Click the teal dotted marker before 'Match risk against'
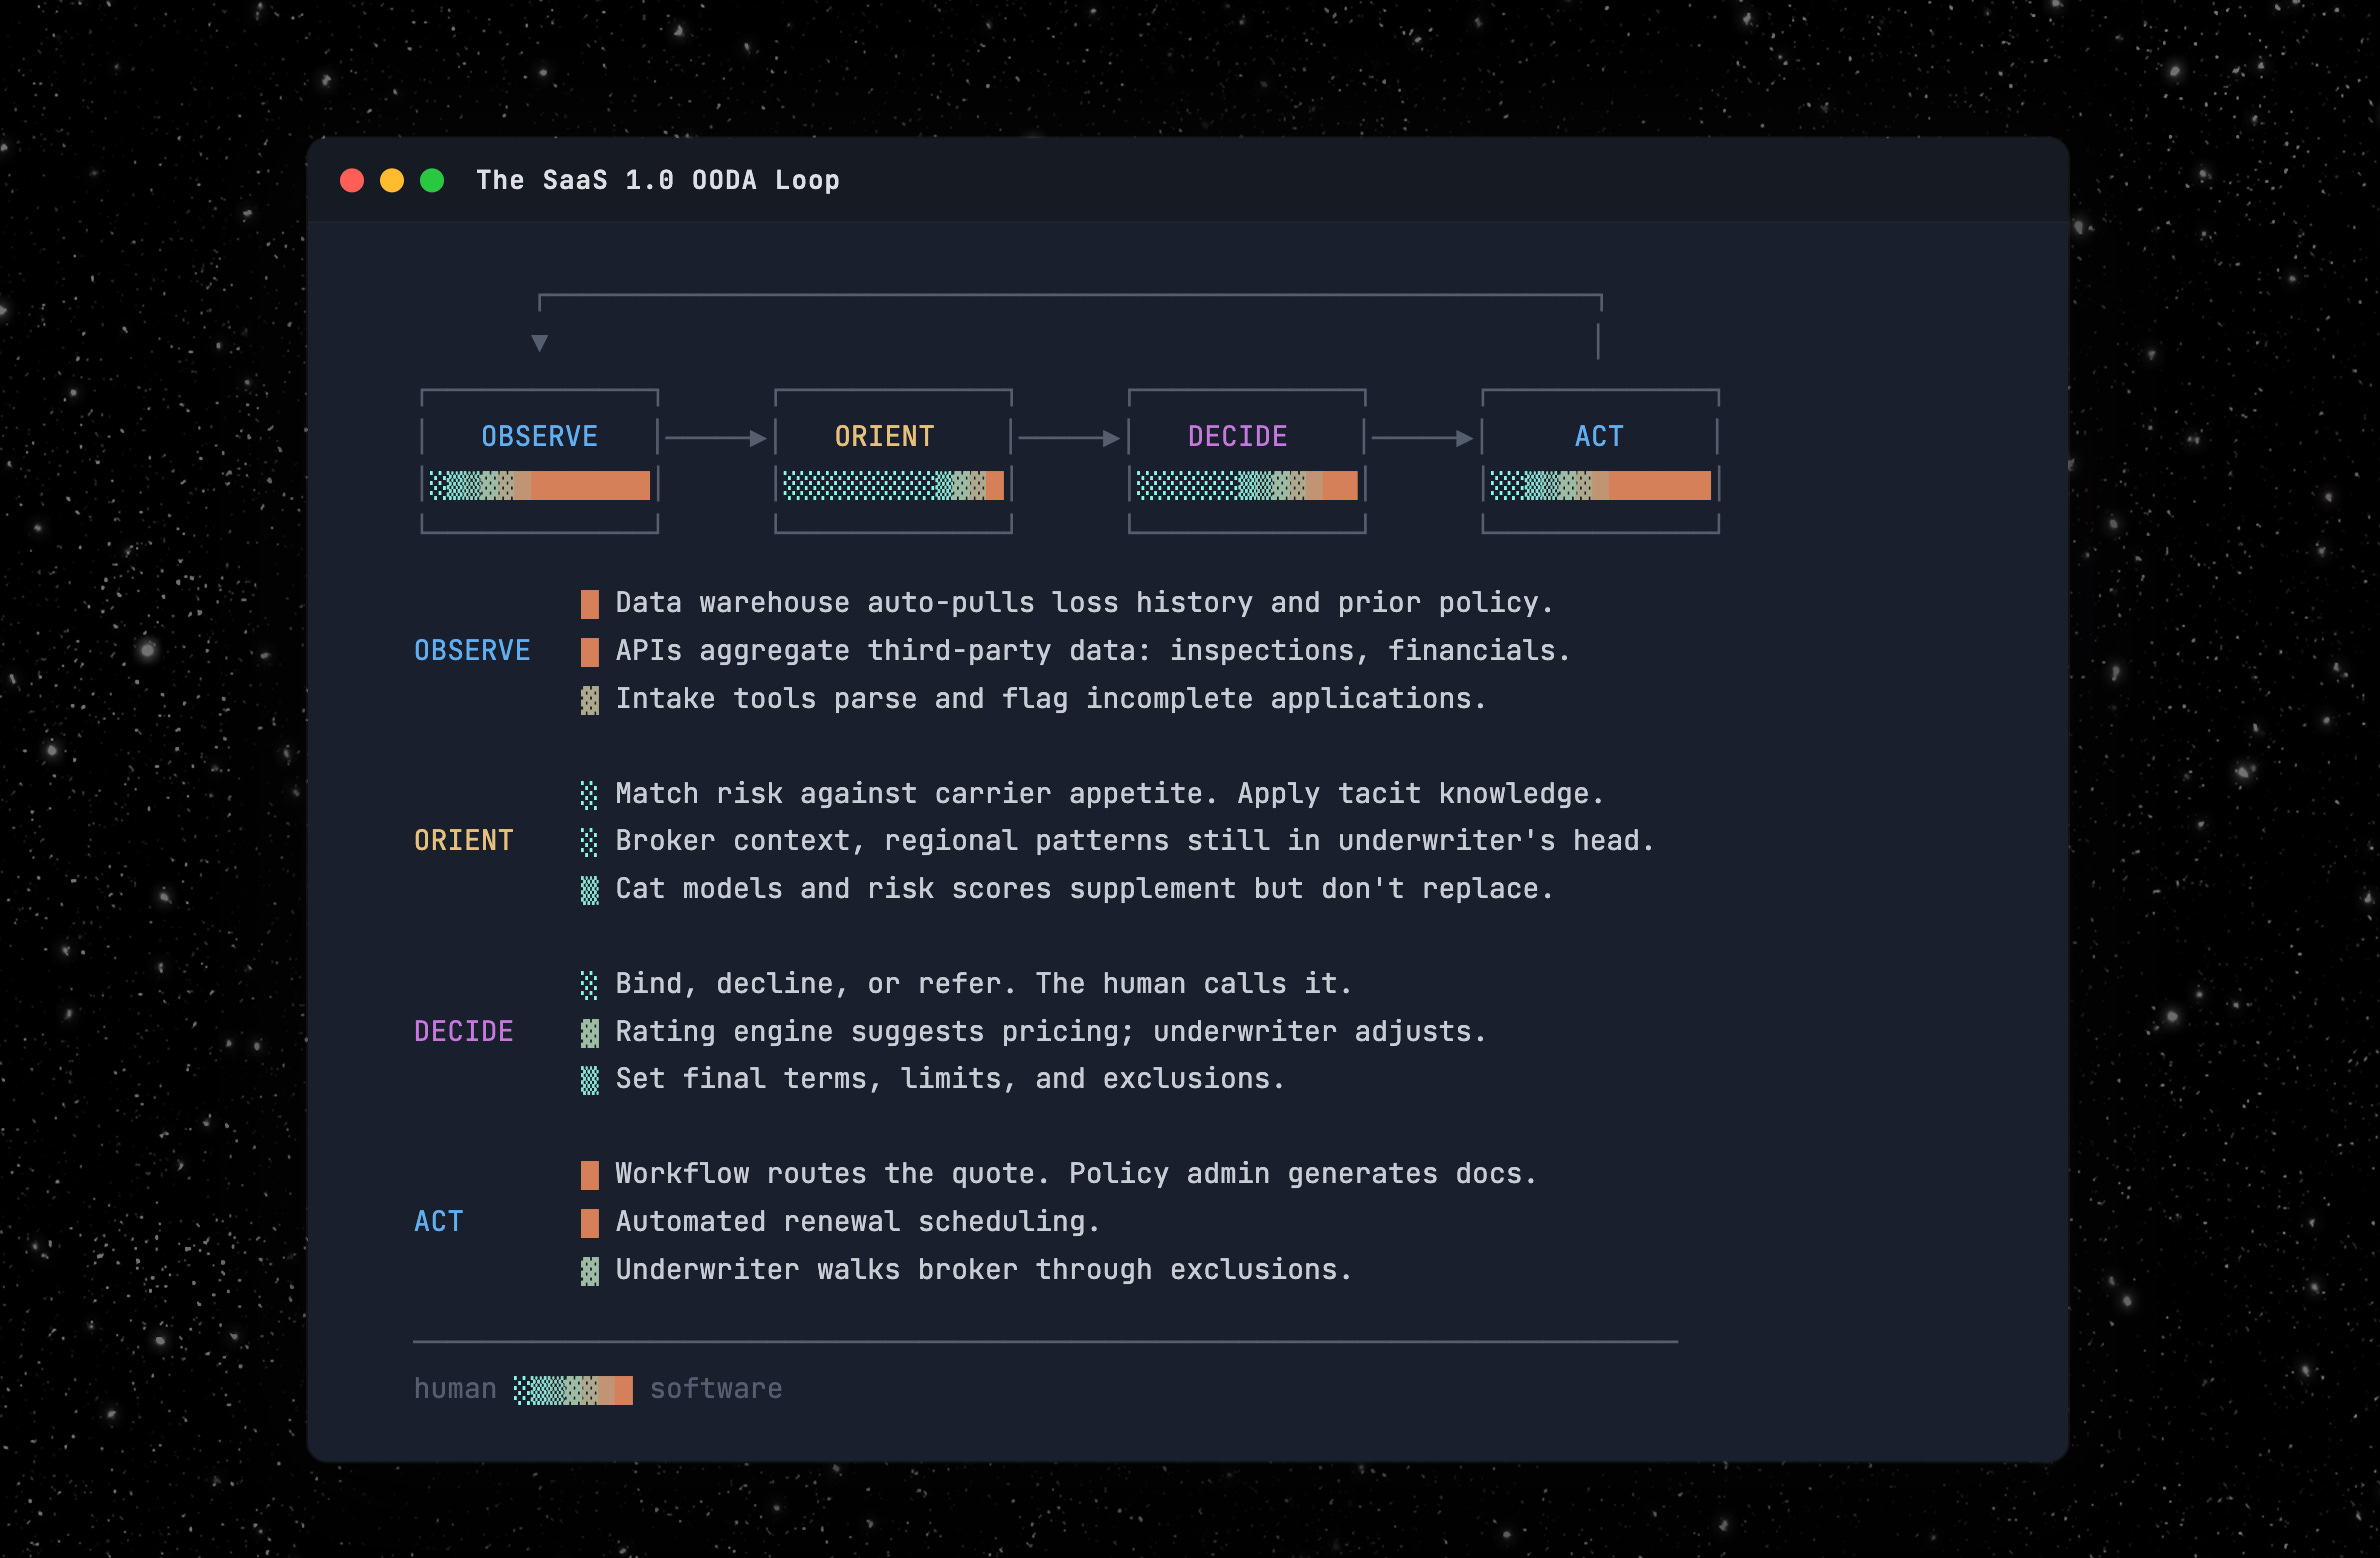 point(590,795)
